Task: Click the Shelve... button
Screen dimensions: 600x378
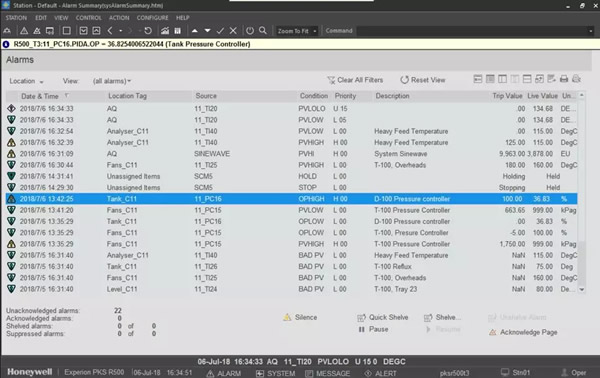Action: click(x=443, y=317)
